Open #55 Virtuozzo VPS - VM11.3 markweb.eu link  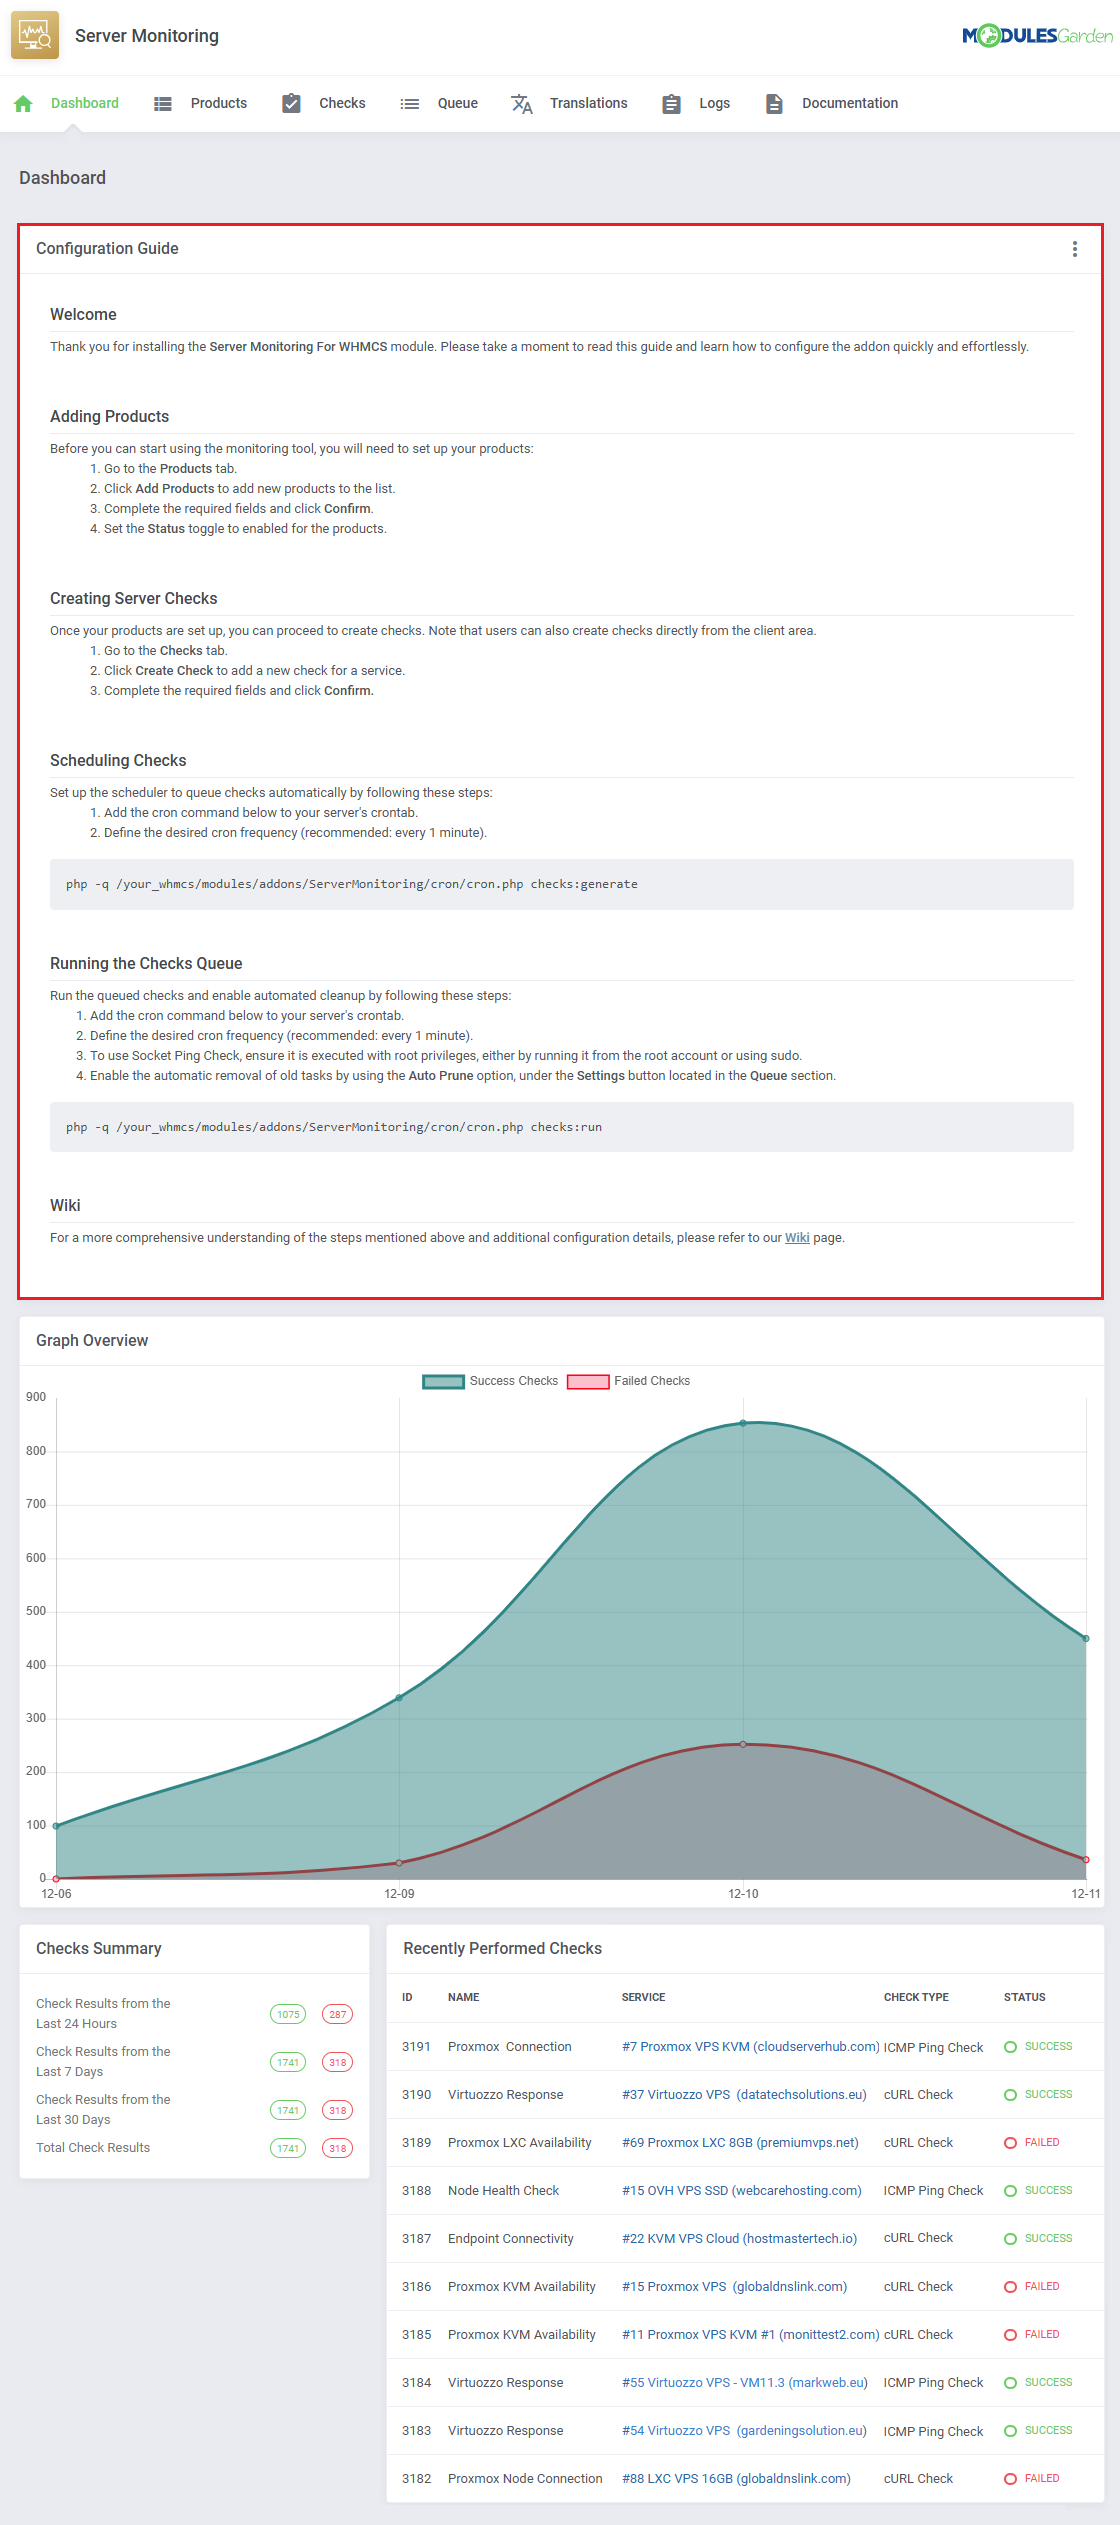pyautogui.click(x=745, y=2382)
